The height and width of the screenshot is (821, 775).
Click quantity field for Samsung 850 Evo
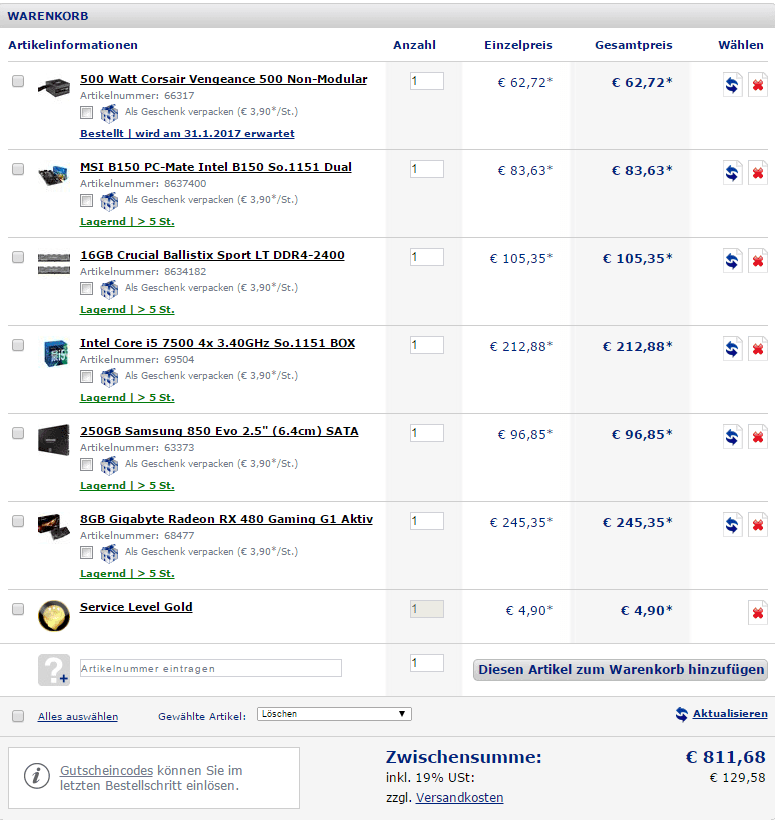coord(427,433)
